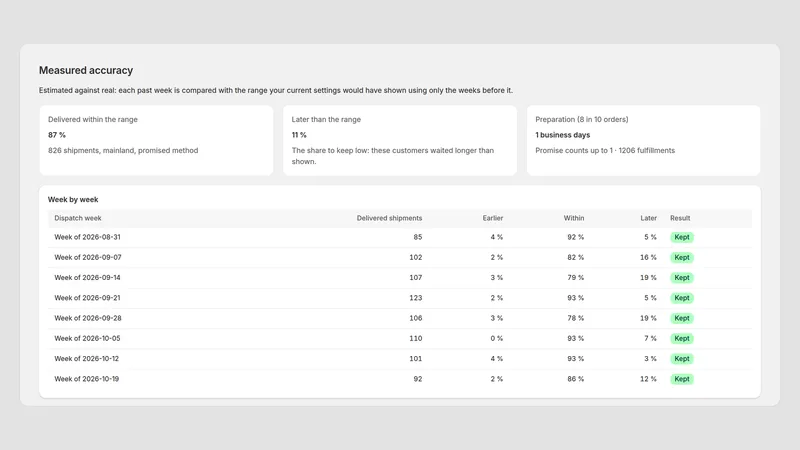Select the Week of 2026-09-07 row label
This screenshot has height=450, width=800.
coord(88,258)
